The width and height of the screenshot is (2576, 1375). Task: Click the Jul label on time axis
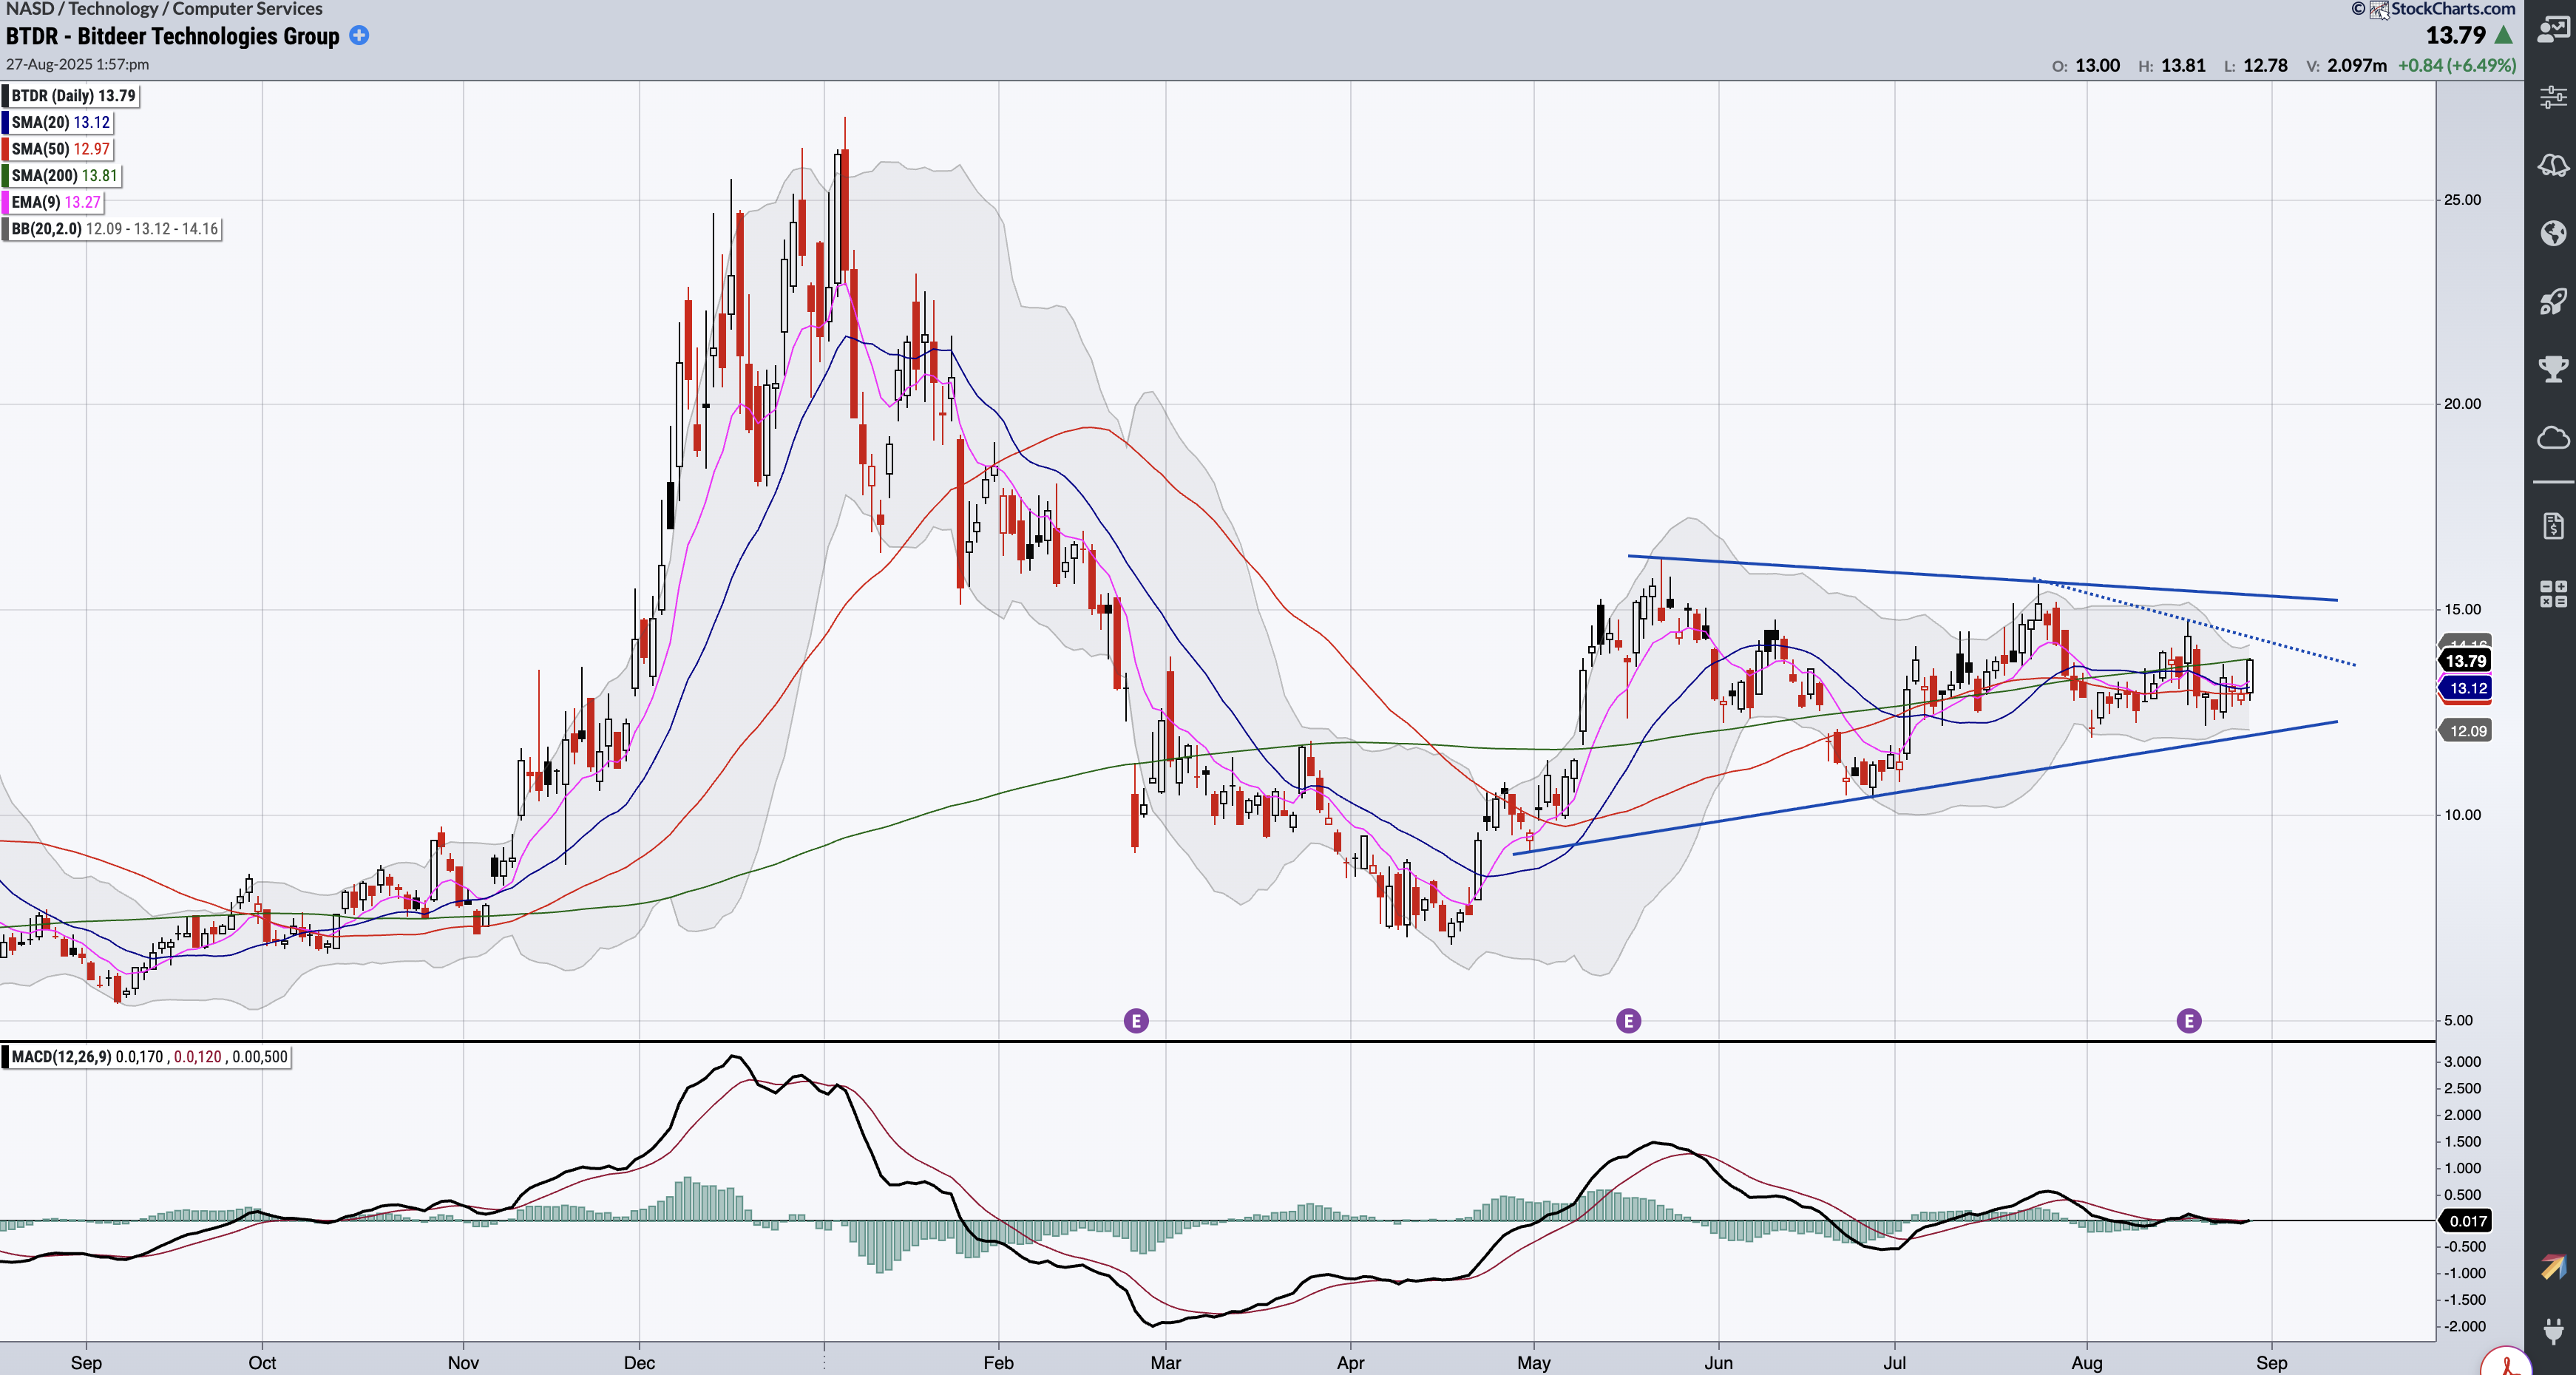point(1894,1363)
